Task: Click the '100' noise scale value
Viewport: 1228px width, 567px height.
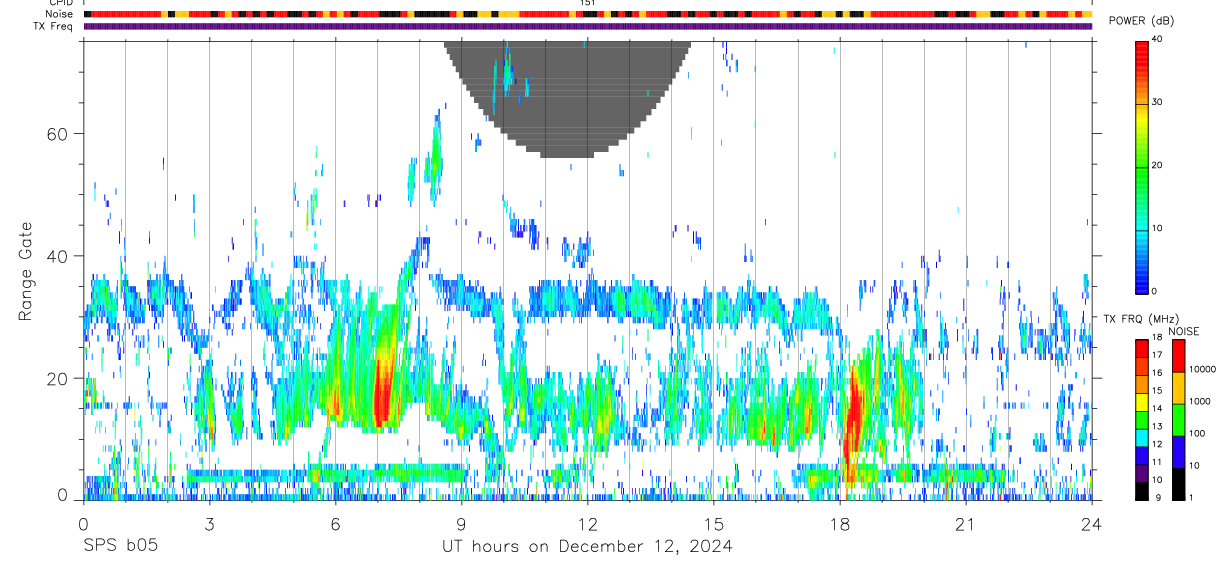Action: click(1198, 433)
